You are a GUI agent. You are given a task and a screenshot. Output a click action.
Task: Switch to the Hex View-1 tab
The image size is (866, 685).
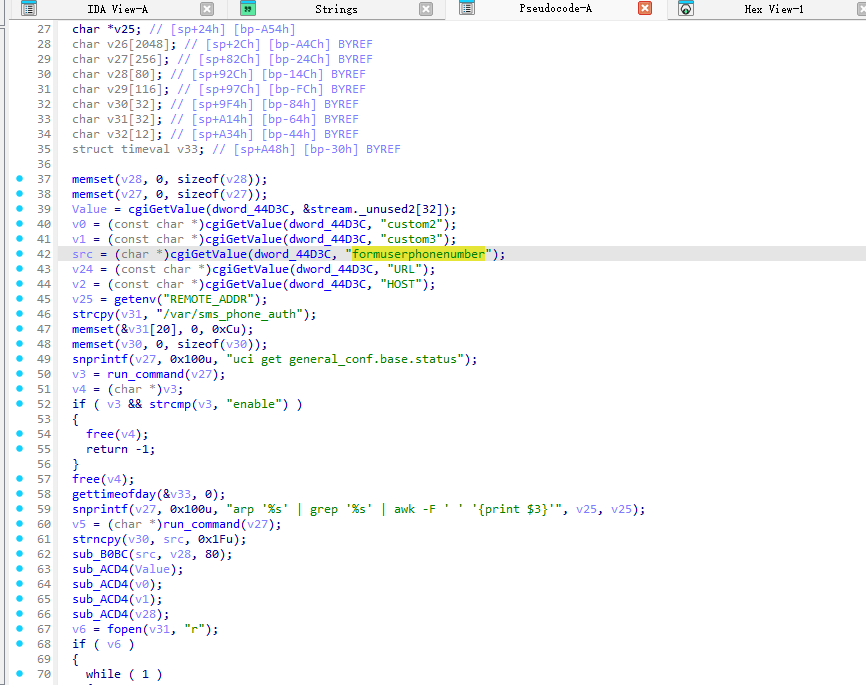click(773, 9)
